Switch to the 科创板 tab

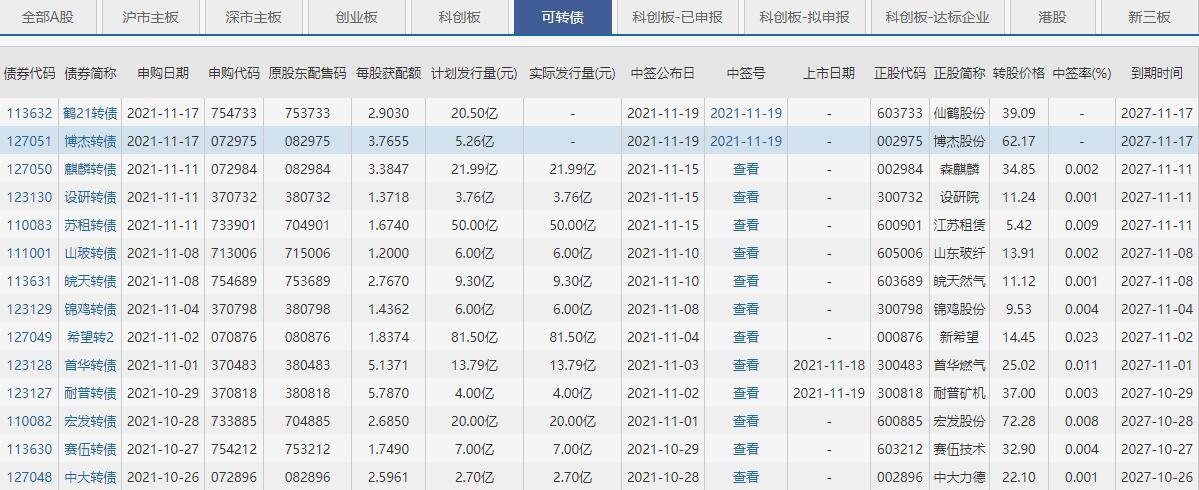click(x=460, y=17)
